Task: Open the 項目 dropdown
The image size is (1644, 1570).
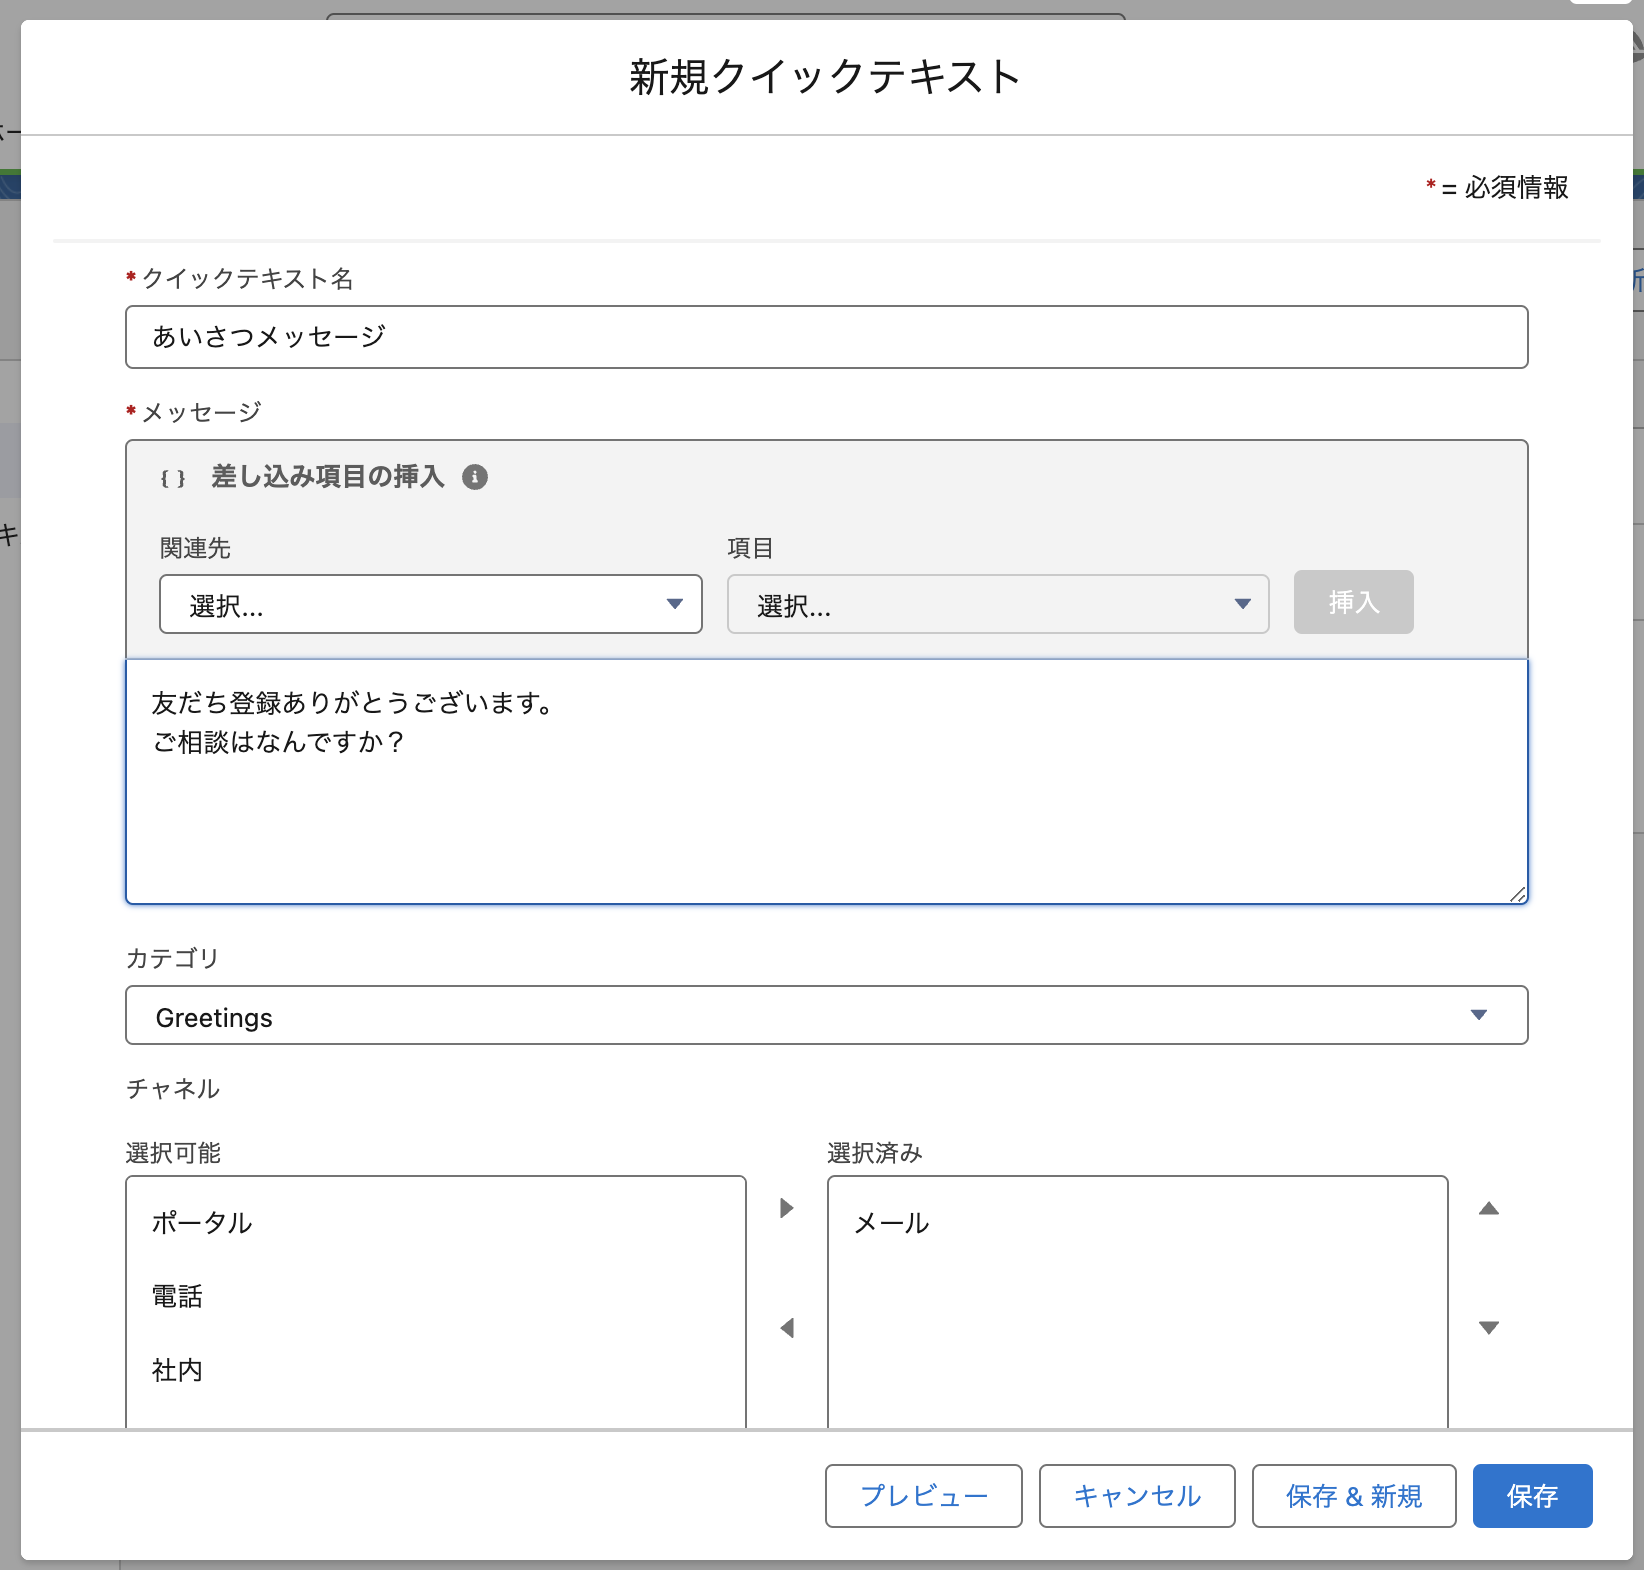Action: pos(997,604)
